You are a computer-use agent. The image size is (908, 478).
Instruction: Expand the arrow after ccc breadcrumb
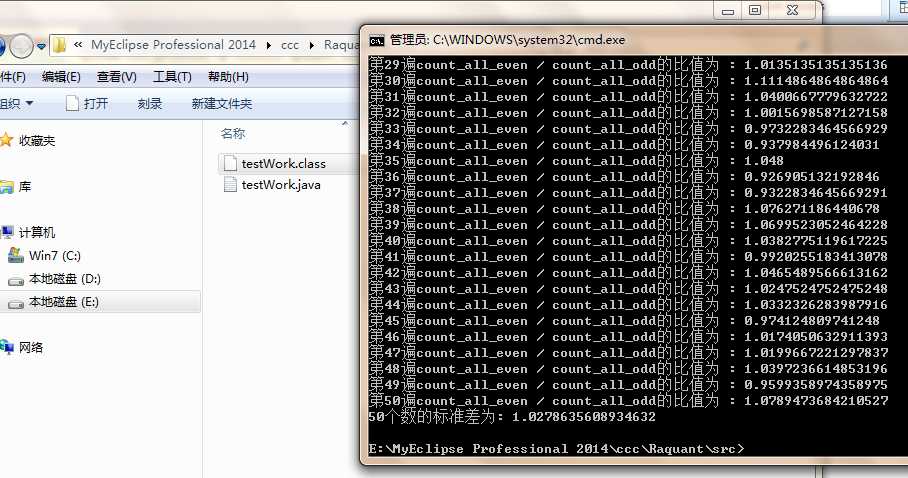point(312,45)
